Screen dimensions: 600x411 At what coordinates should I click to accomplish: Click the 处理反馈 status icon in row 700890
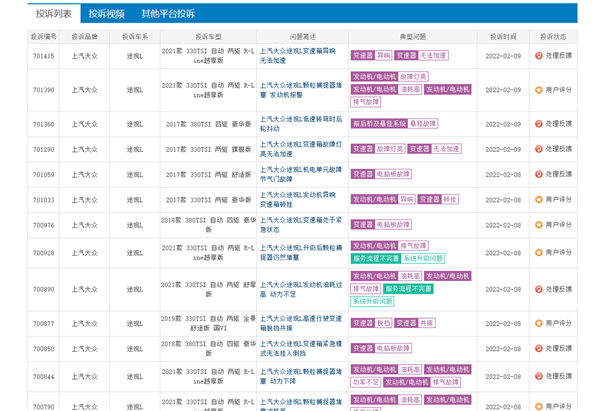click(x=539, y=289)
